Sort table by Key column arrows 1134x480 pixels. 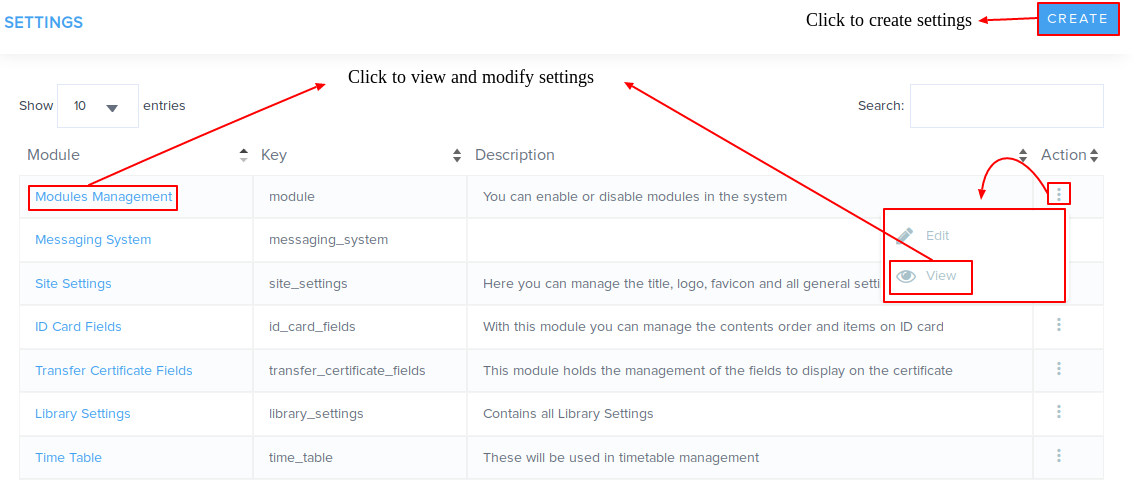click(457, 156)
